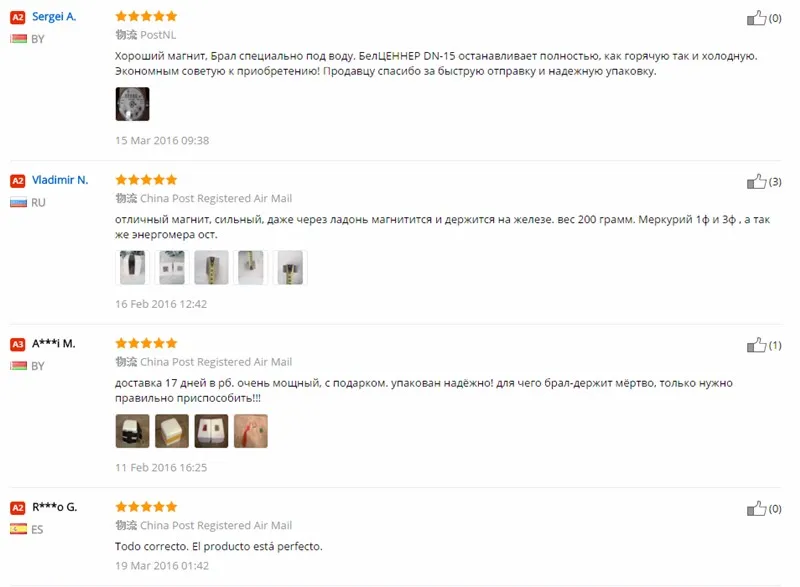Click the Spain flag under R***o G.
This screenshot has height=587, width=800.
pos(18,529)
